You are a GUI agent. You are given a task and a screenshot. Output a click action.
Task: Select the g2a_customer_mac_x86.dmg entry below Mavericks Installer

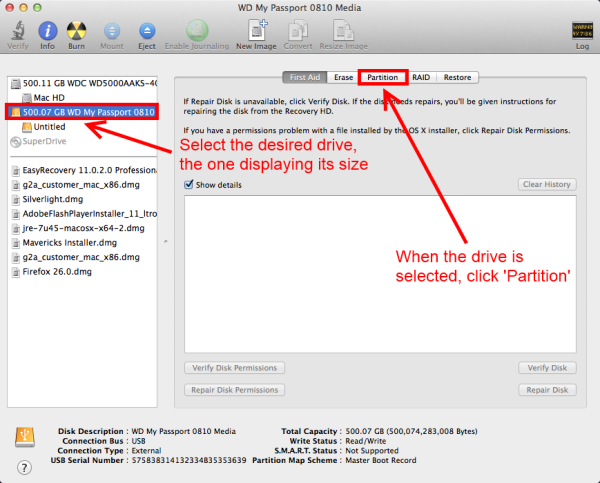[x=80, y=257]
